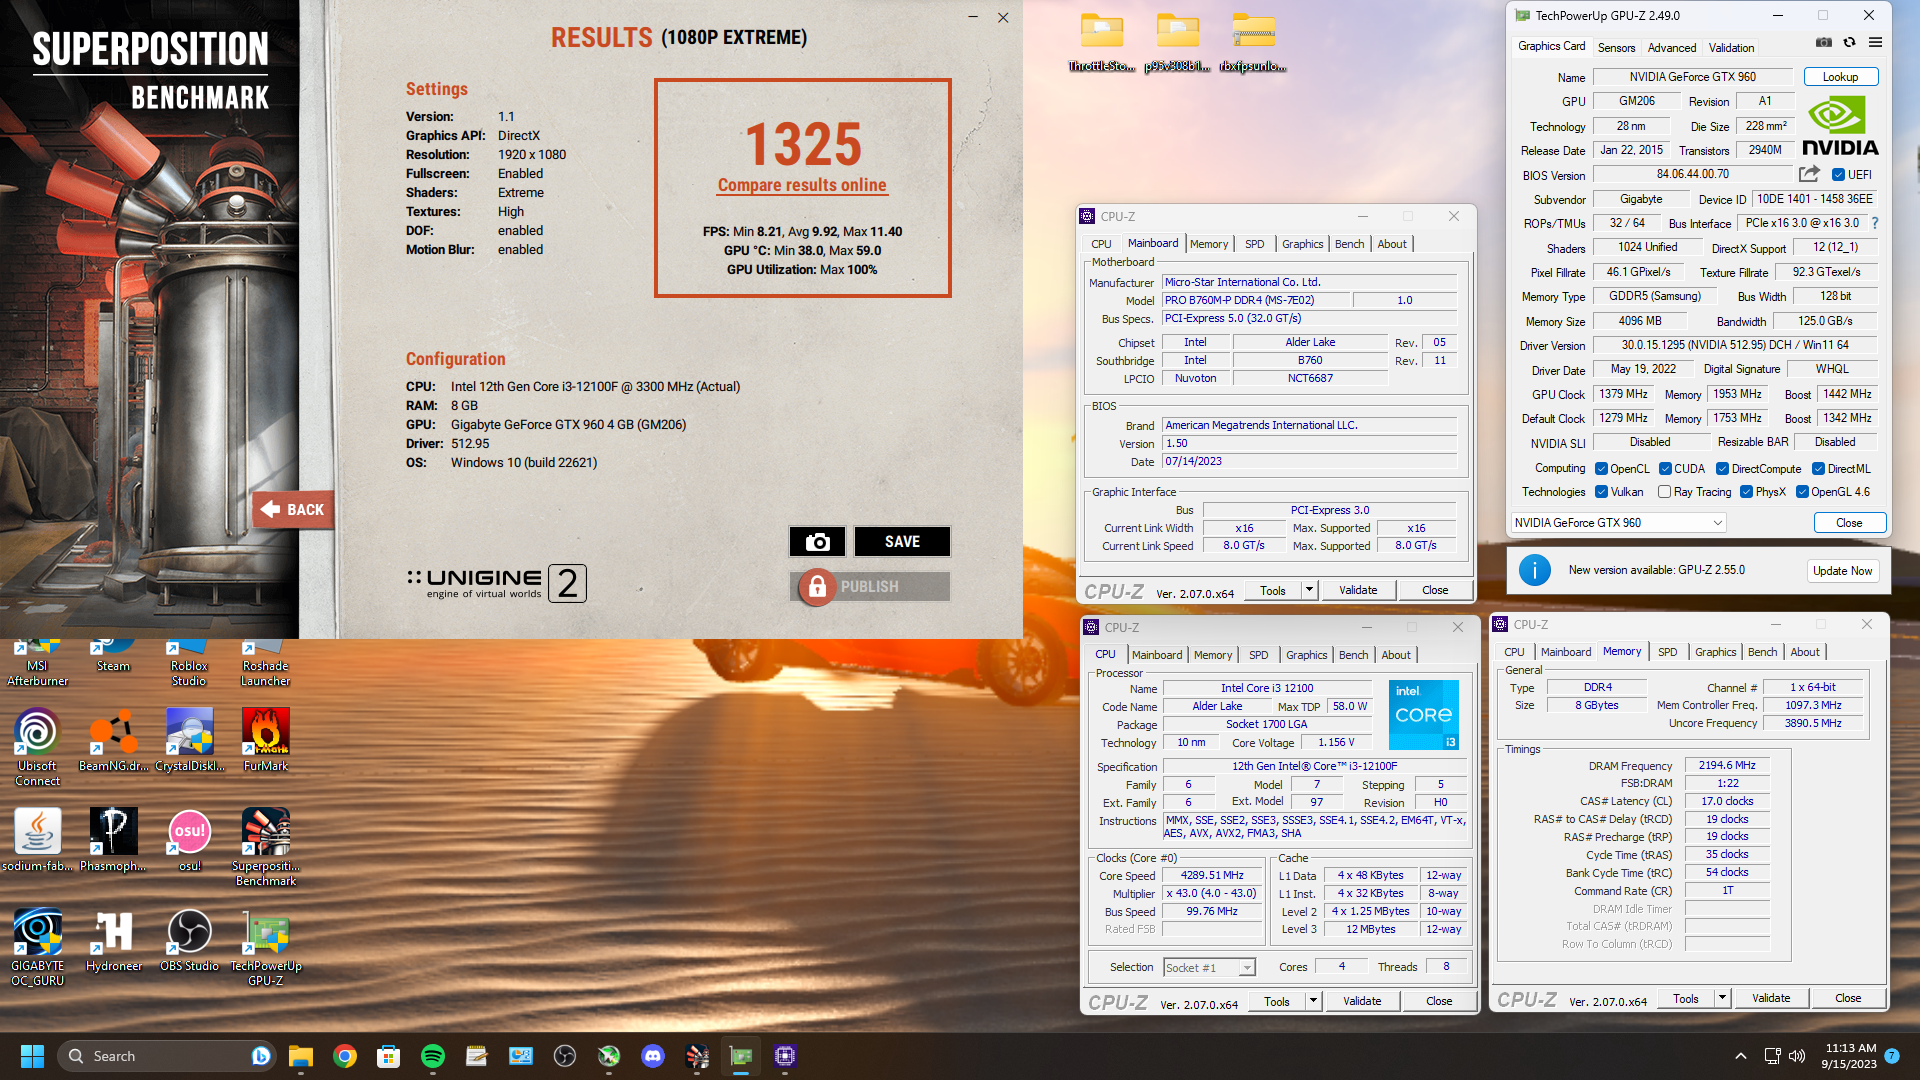Open osu! desktop icon

(x=189, y=840)
